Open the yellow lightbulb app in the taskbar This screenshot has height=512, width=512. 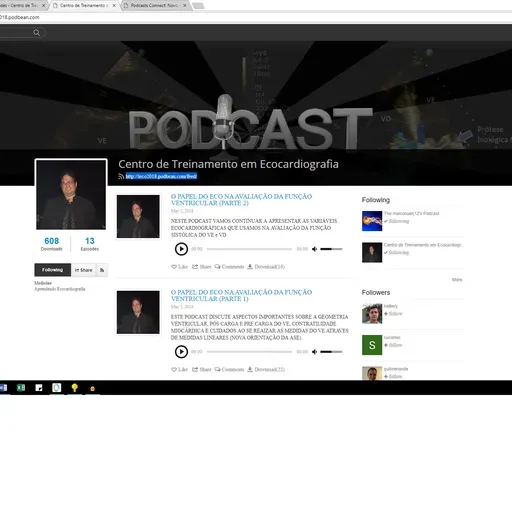(75, 388)
